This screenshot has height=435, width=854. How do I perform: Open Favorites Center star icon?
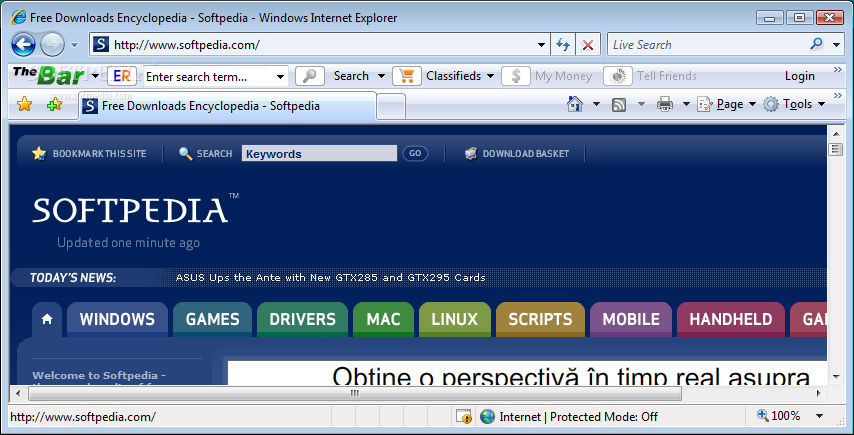25,103
